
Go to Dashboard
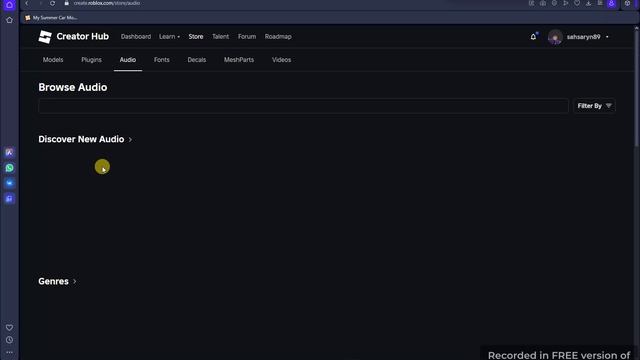point(136,37)
